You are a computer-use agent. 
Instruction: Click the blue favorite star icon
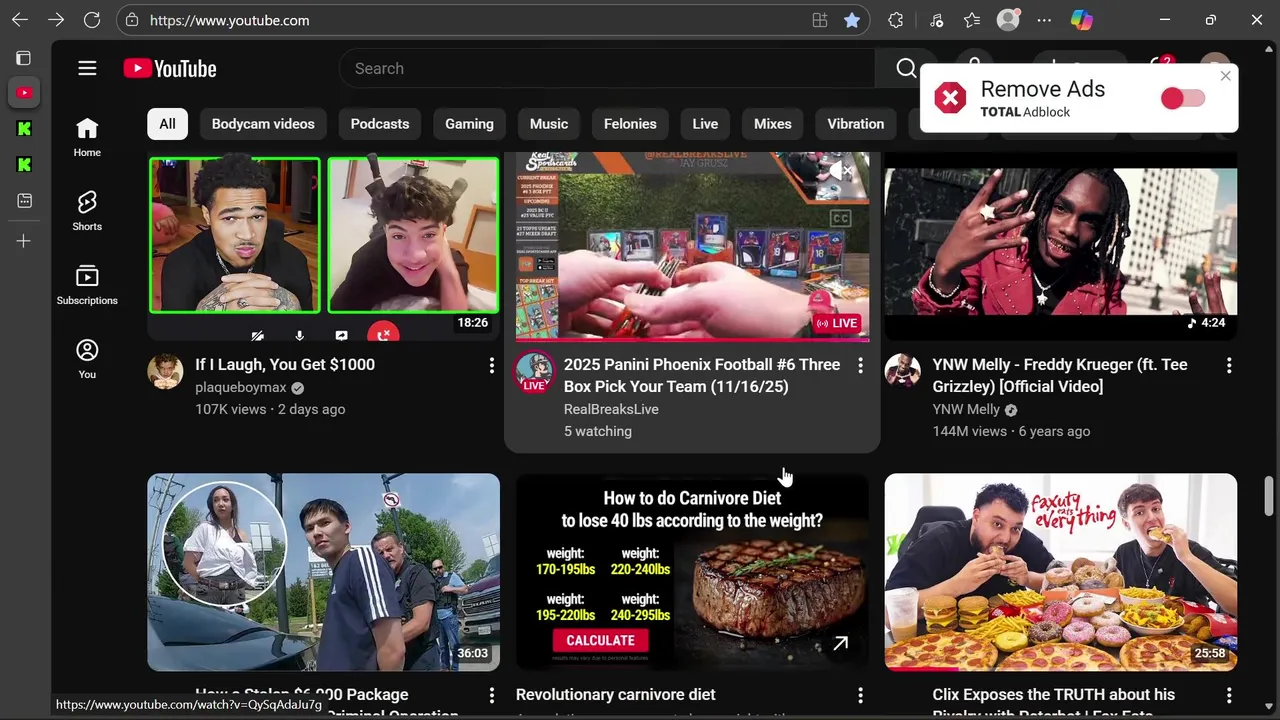[852, 20]
